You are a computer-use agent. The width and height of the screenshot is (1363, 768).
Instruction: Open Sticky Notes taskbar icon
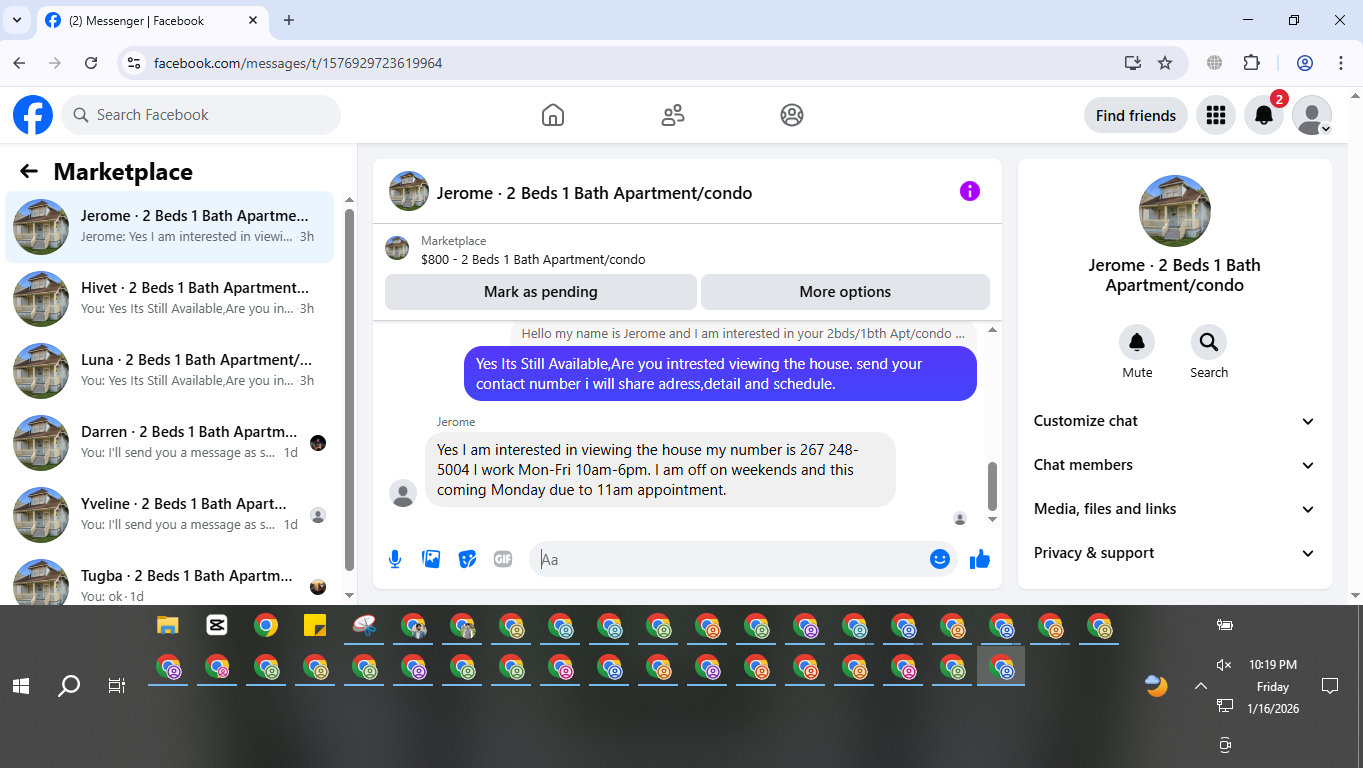tap(315, 626)
